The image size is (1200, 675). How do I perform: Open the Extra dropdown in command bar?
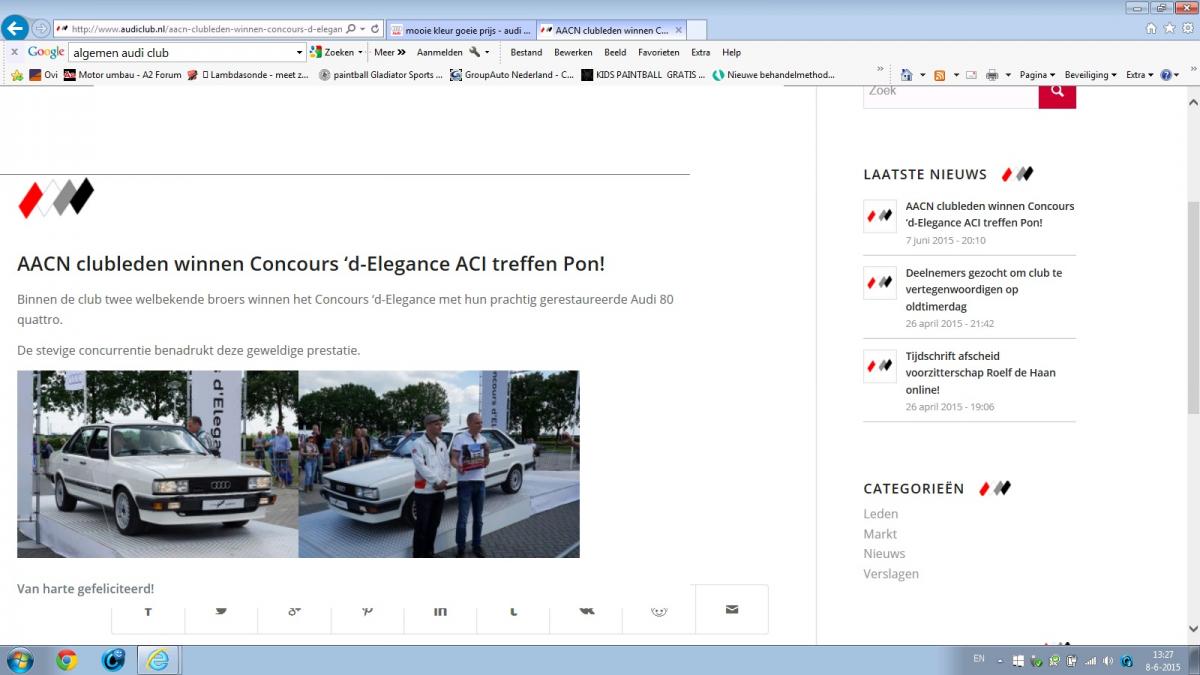click(x=1139, y=75)
